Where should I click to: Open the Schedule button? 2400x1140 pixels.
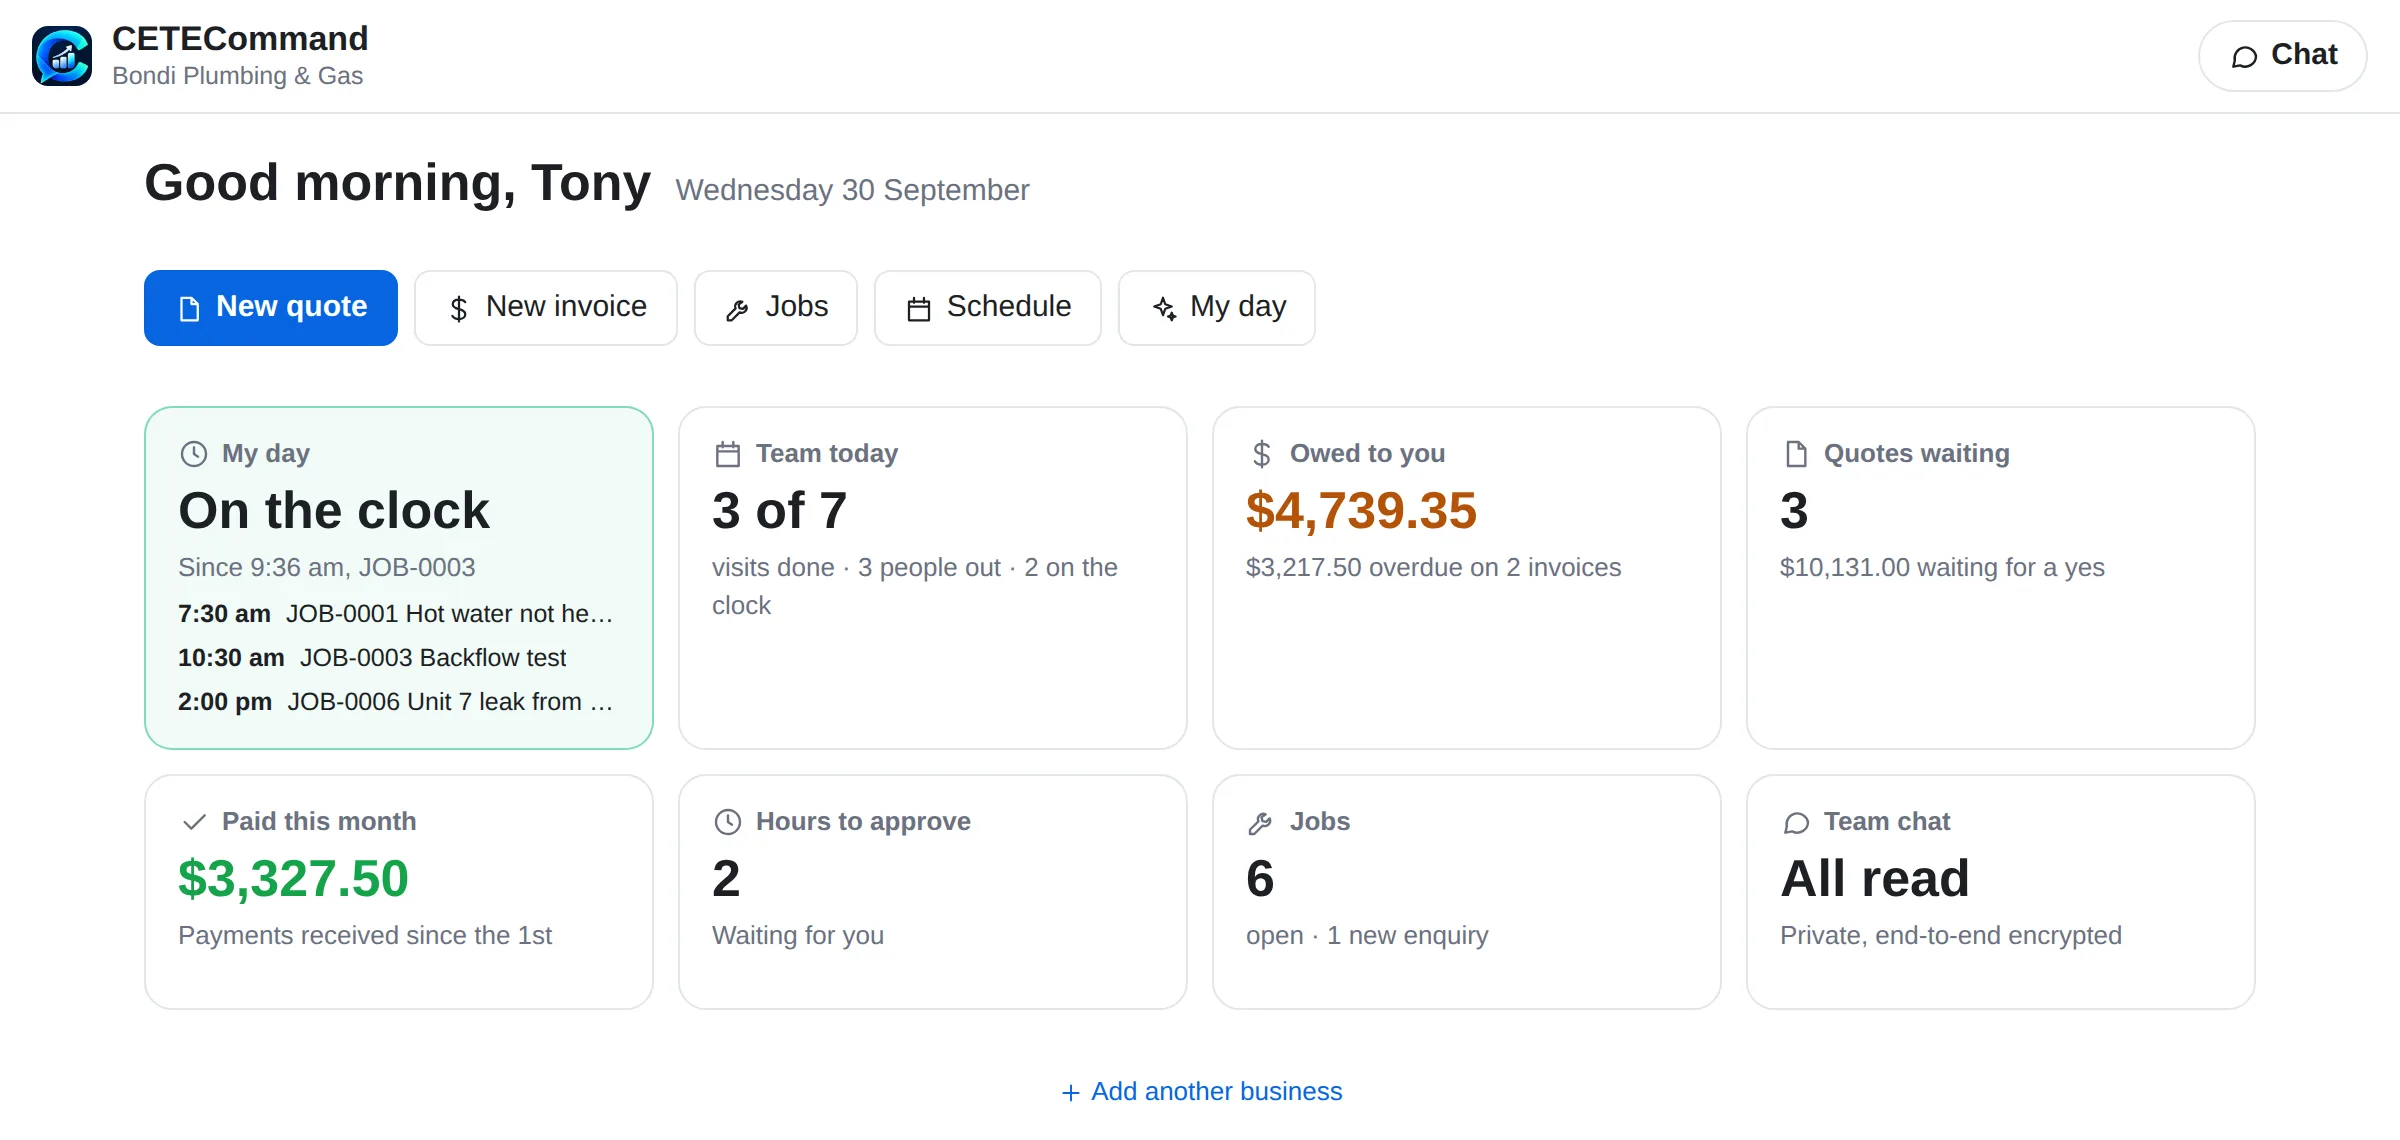tap(988, 308)
